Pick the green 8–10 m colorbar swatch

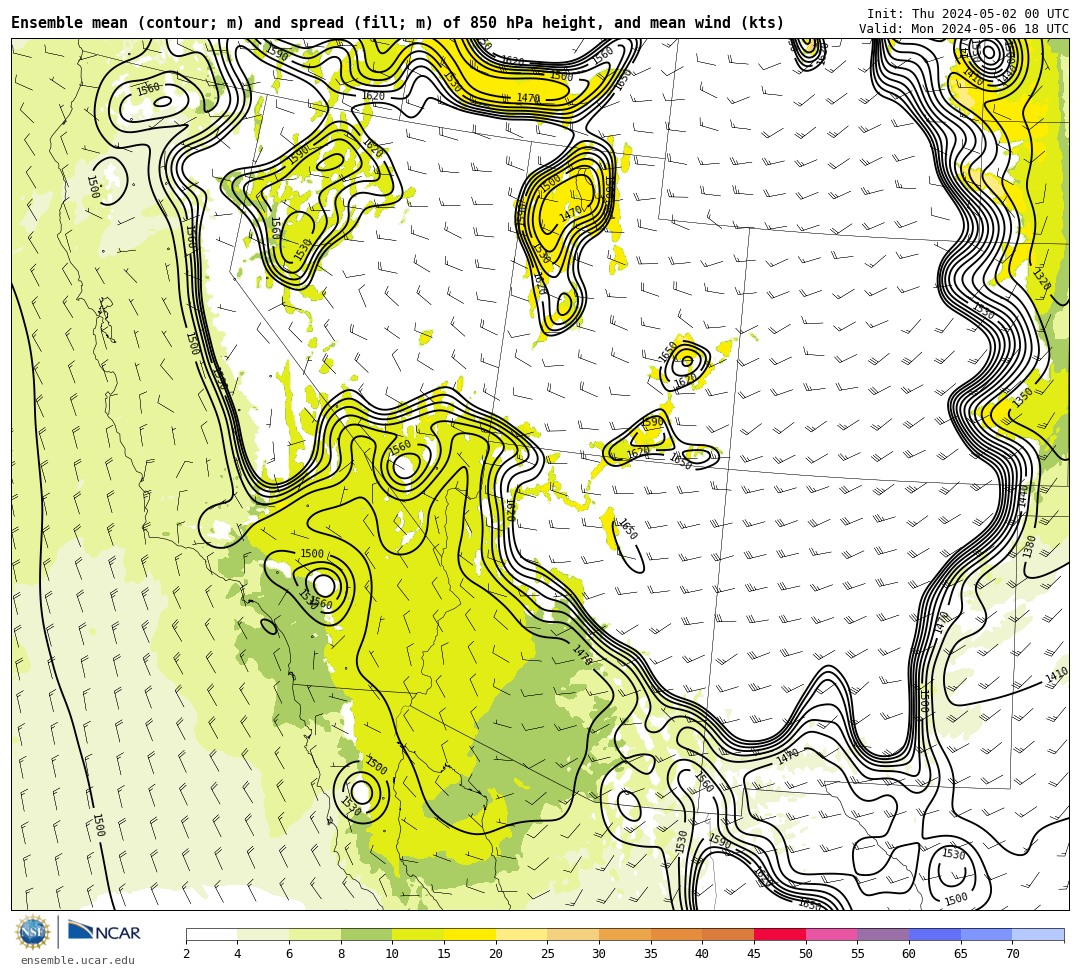[366, 934]
